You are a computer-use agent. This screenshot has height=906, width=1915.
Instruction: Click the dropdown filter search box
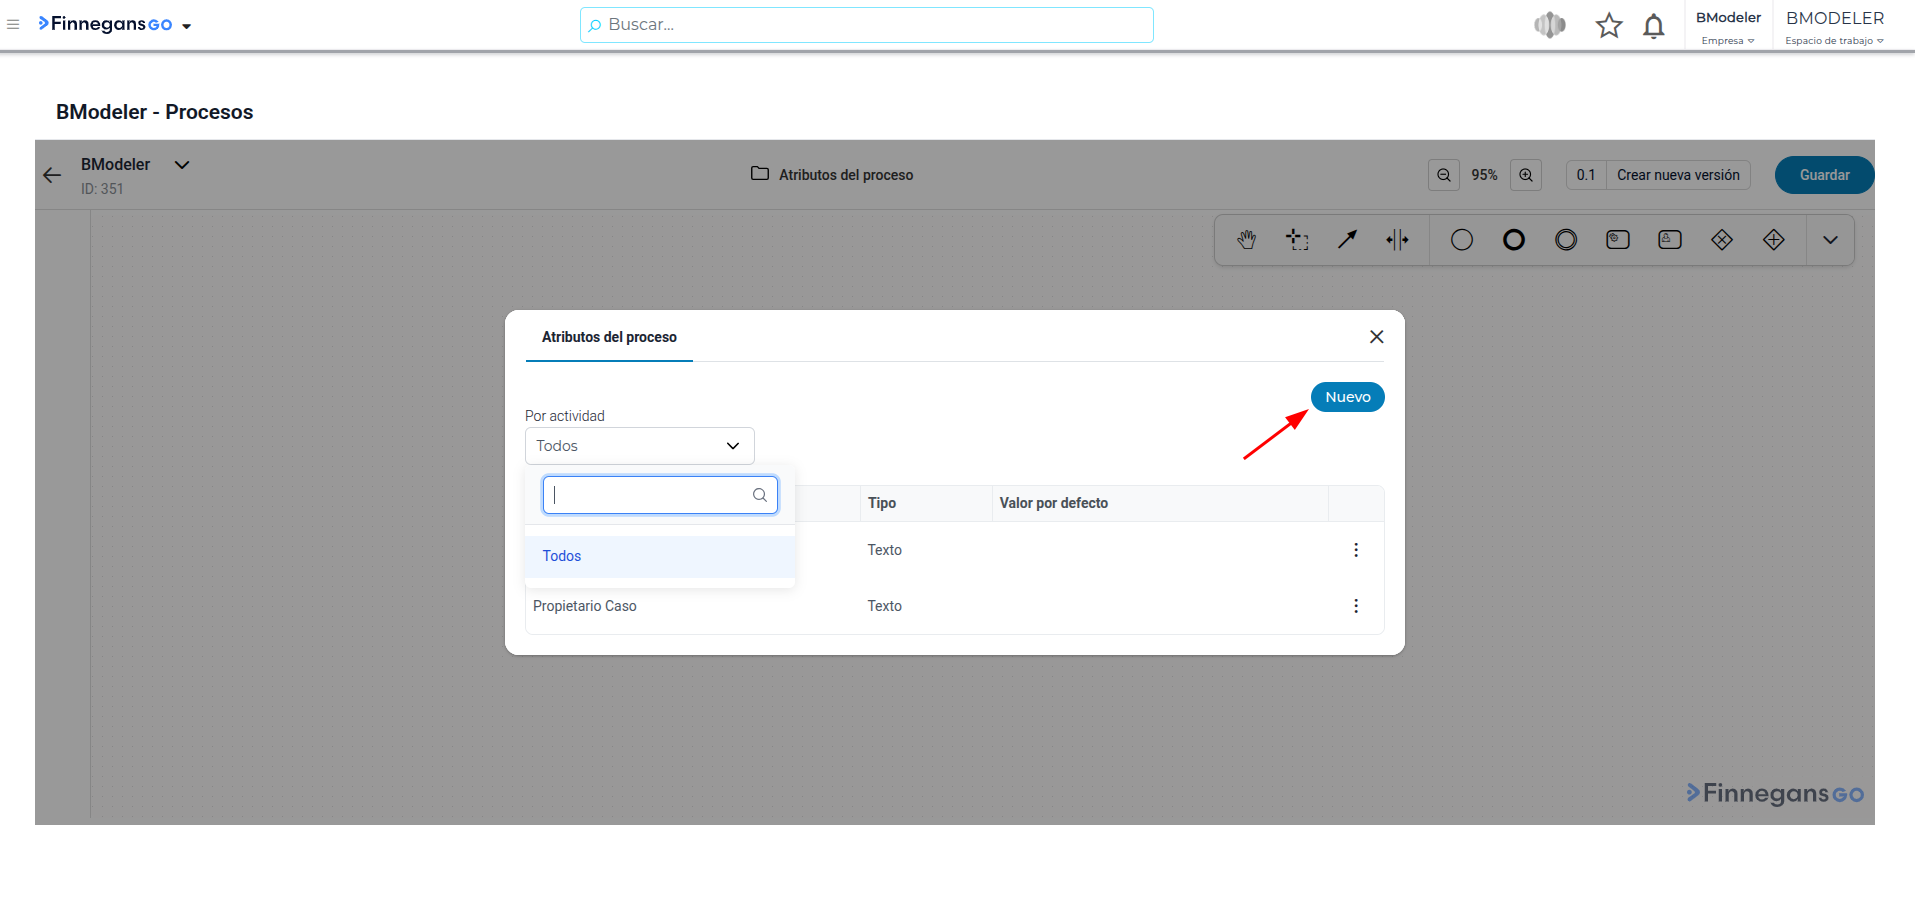pyautogui.click(x=660, y=495)
